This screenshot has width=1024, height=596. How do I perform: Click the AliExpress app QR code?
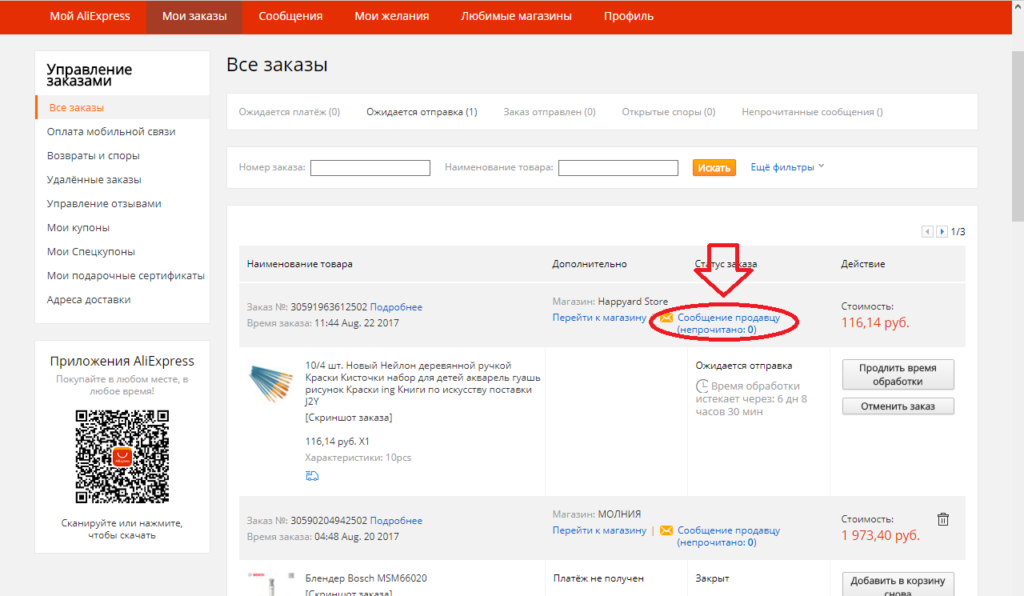(x=122, y=455)
